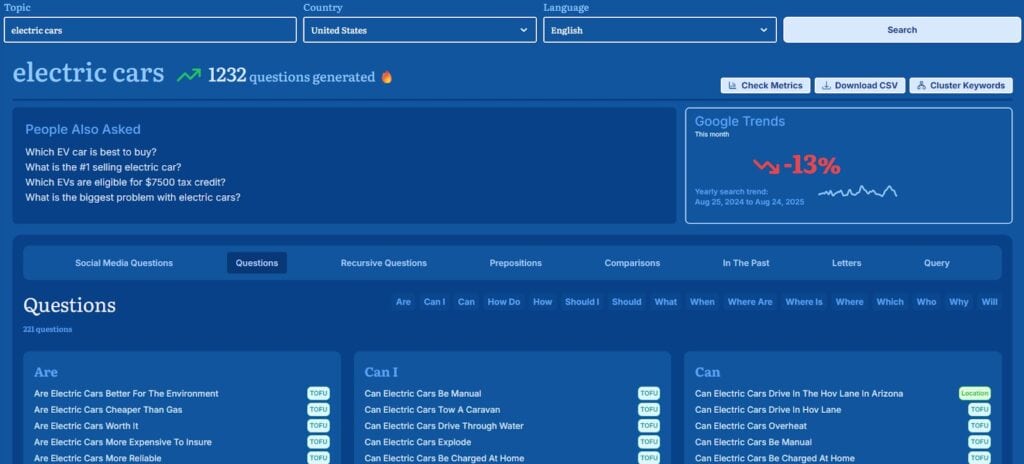Click the Topic input field with electric cars

click(150, 30)
